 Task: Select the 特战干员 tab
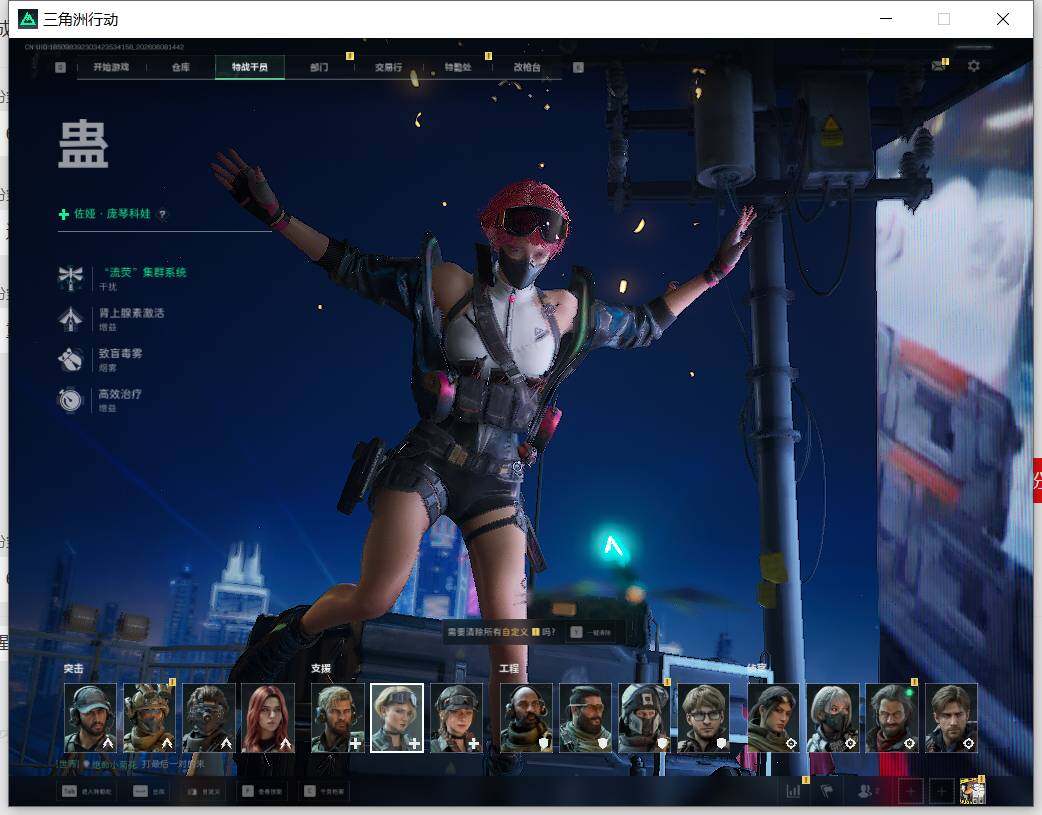pyautogui.click(x=250, y=67)
